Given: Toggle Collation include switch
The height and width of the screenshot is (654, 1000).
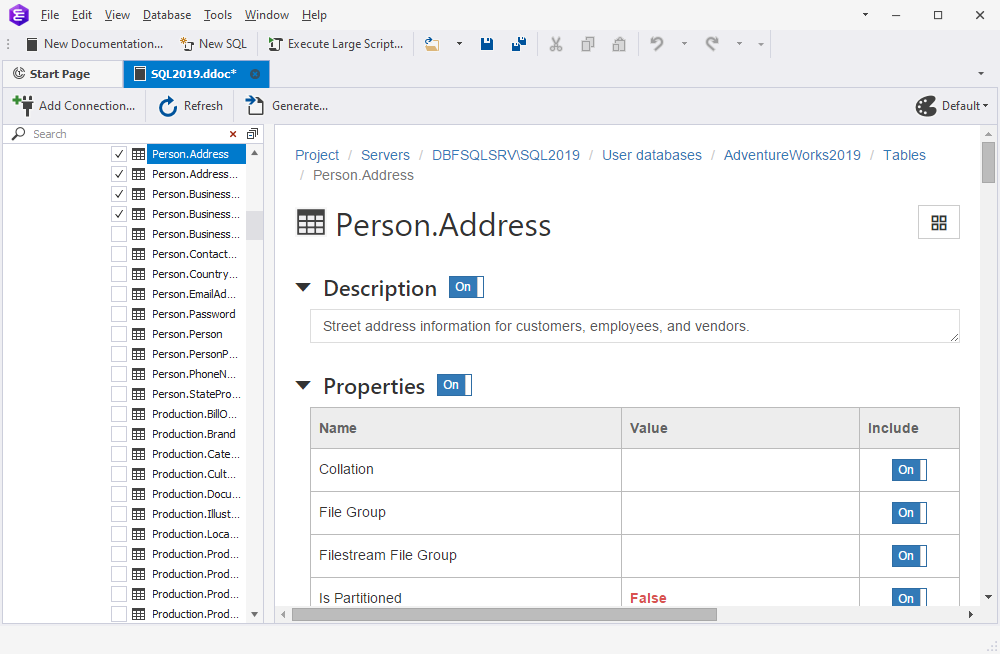Looking at the screenshot, I should (x=909, y=470).
